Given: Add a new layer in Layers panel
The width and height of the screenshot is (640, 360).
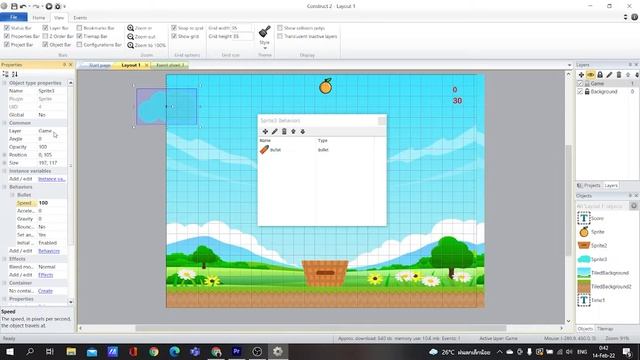Looking at the screenshot, I should click(581, 75).
